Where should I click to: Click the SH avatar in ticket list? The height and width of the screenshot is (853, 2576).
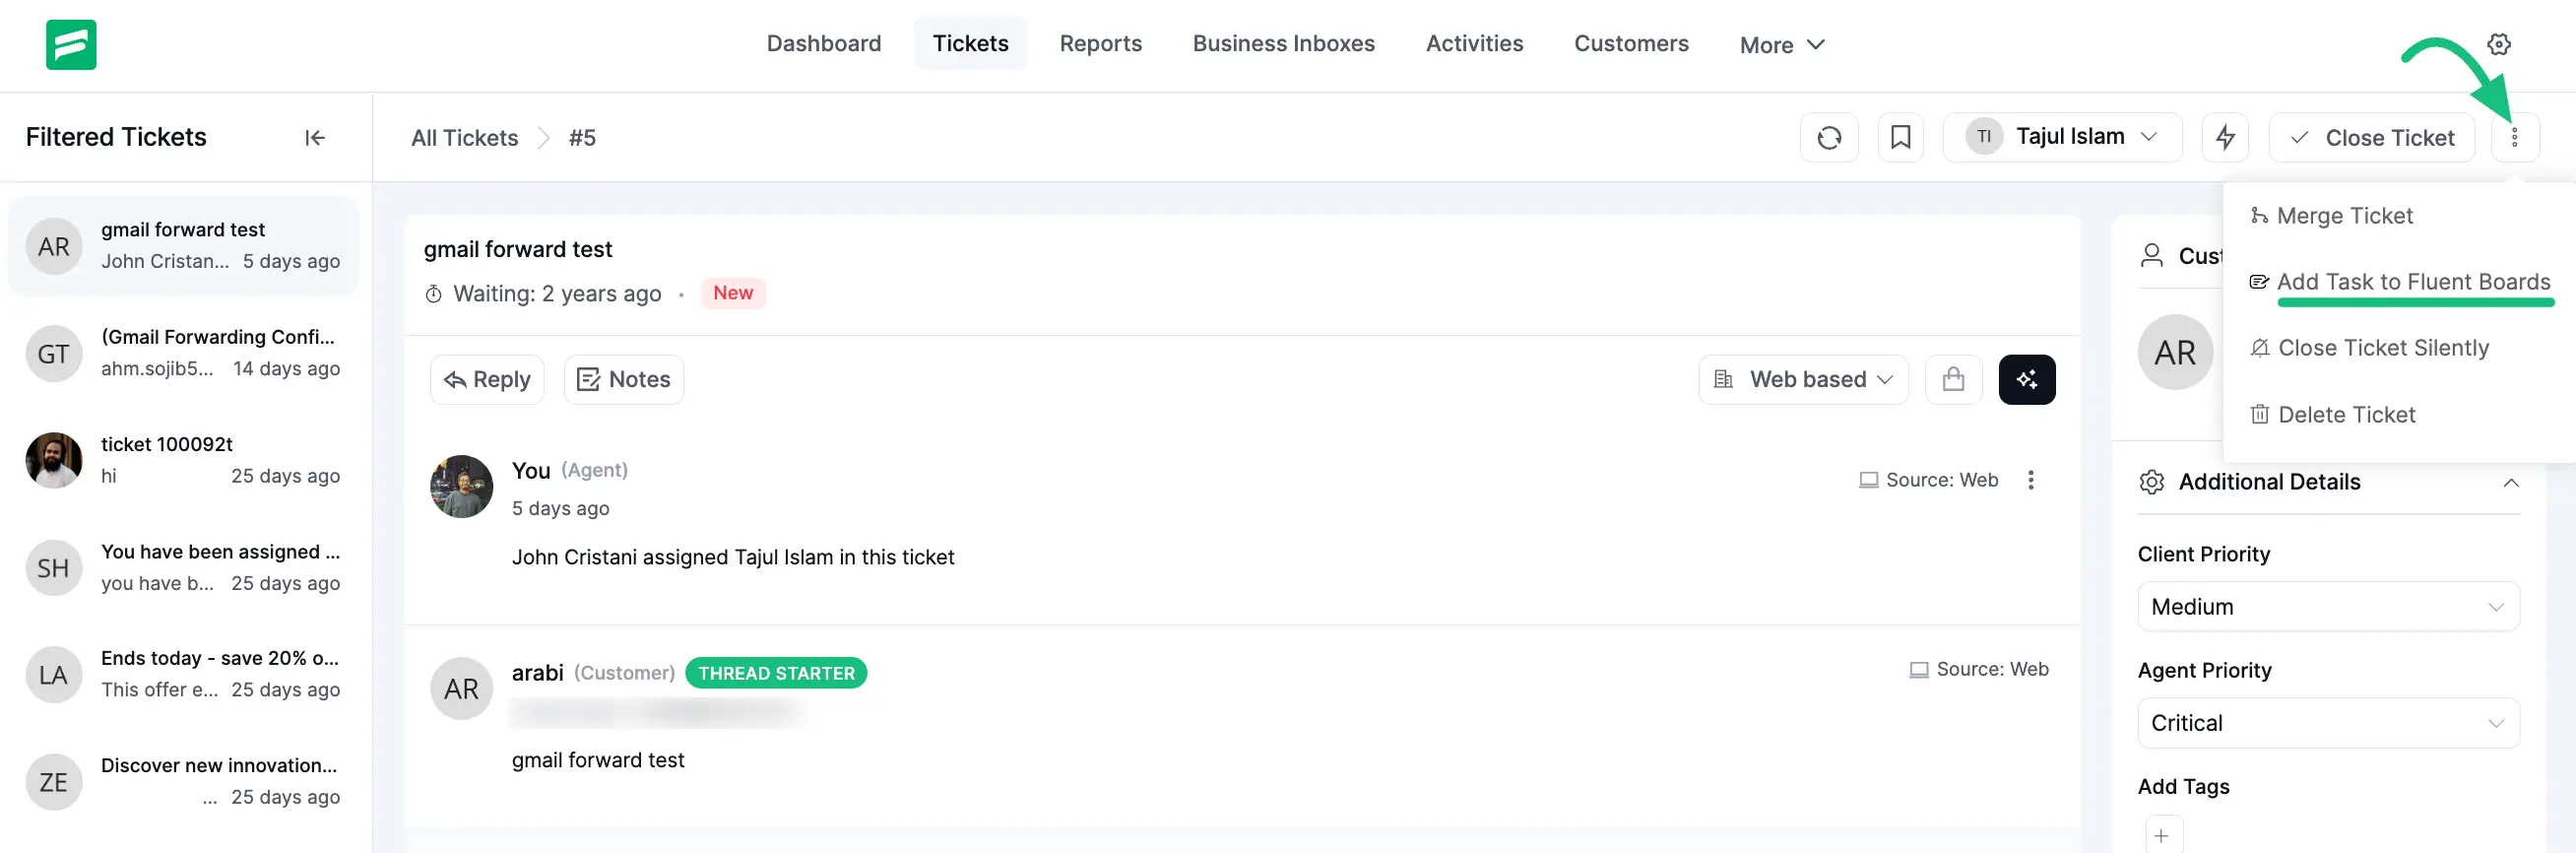click(x=54, y=568)
